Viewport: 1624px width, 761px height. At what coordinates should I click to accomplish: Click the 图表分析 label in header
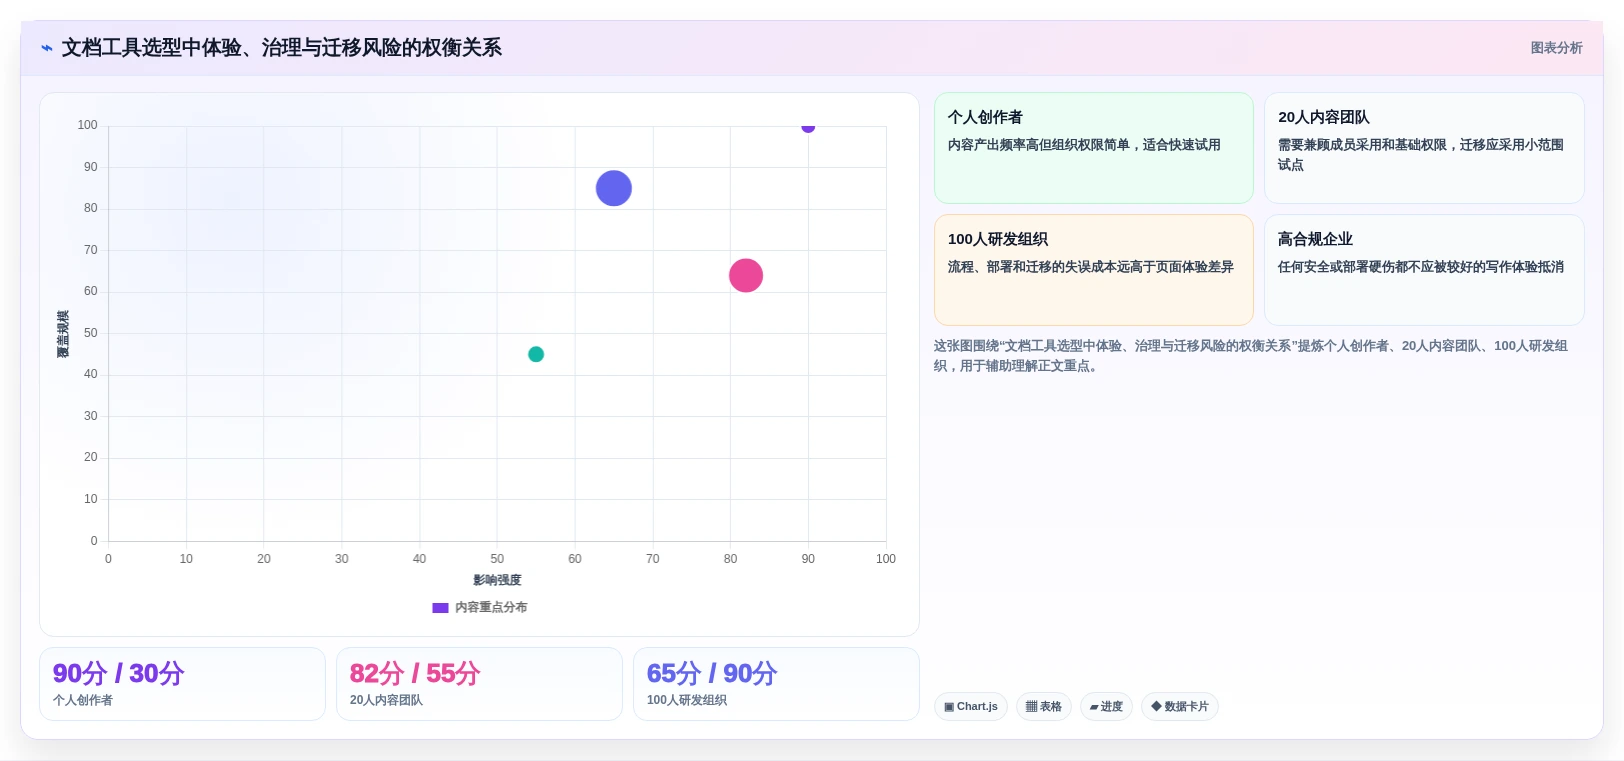(1556, 48)
